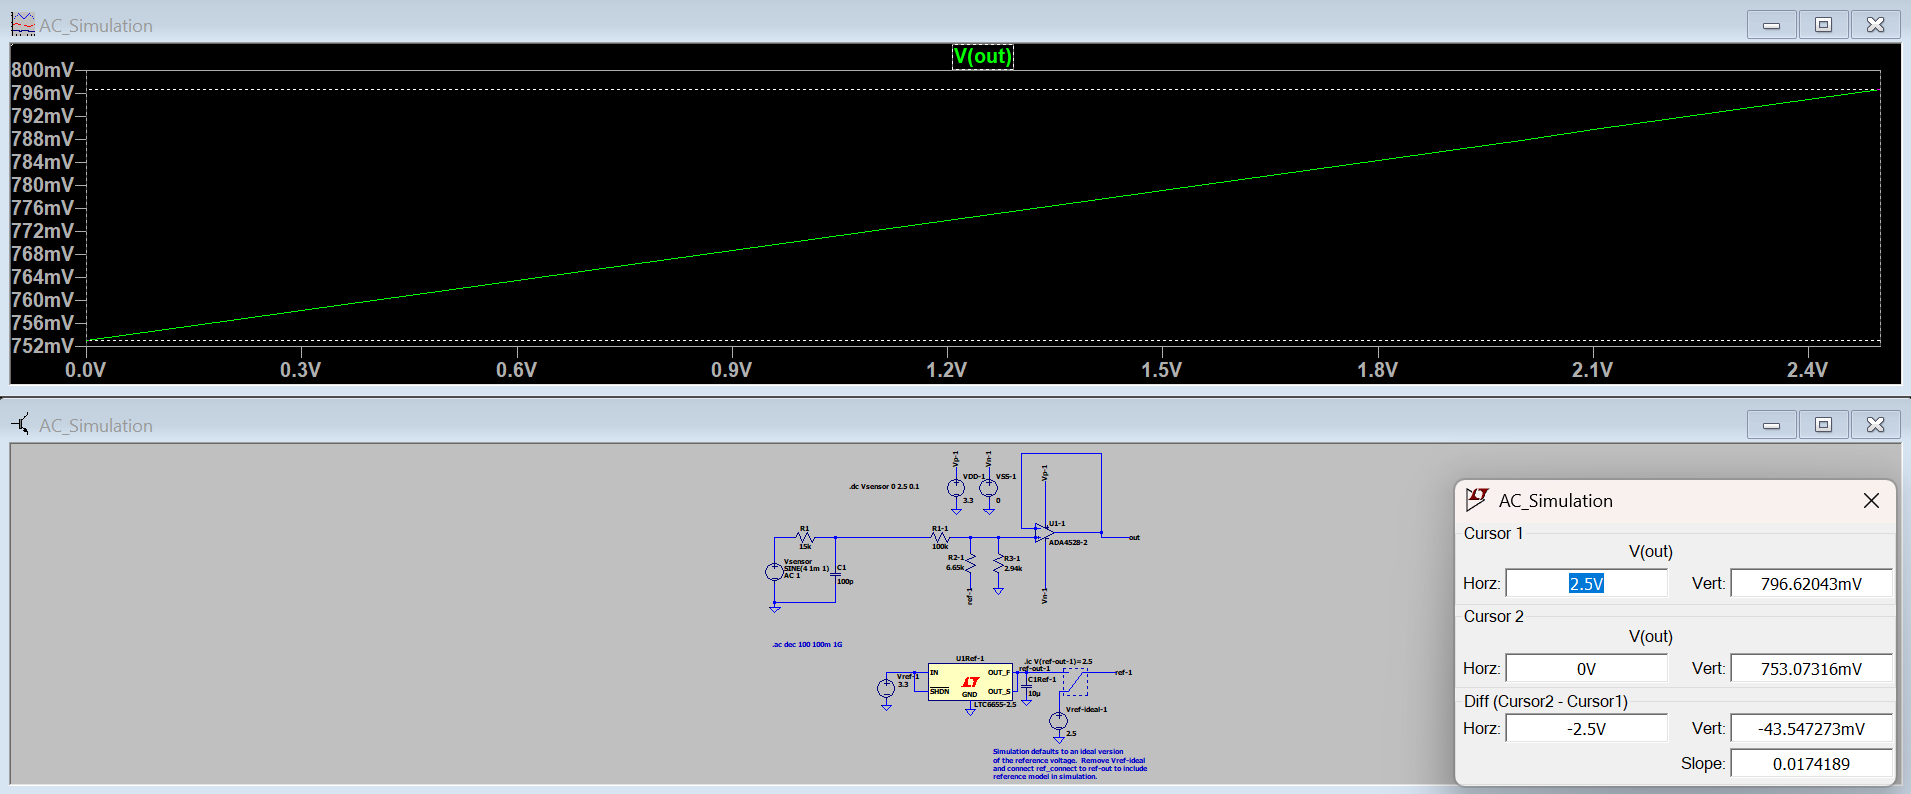
Task: Maximize the waveform plot window
Action: click(x=1823, y=25)
